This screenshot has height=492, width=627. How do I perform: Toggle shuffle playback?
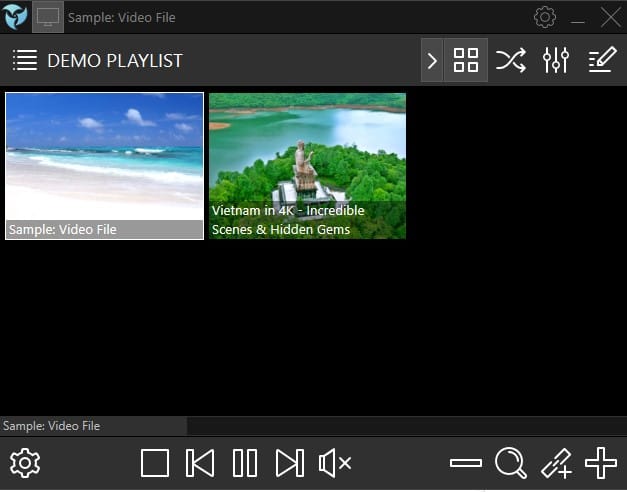(511, 60)
